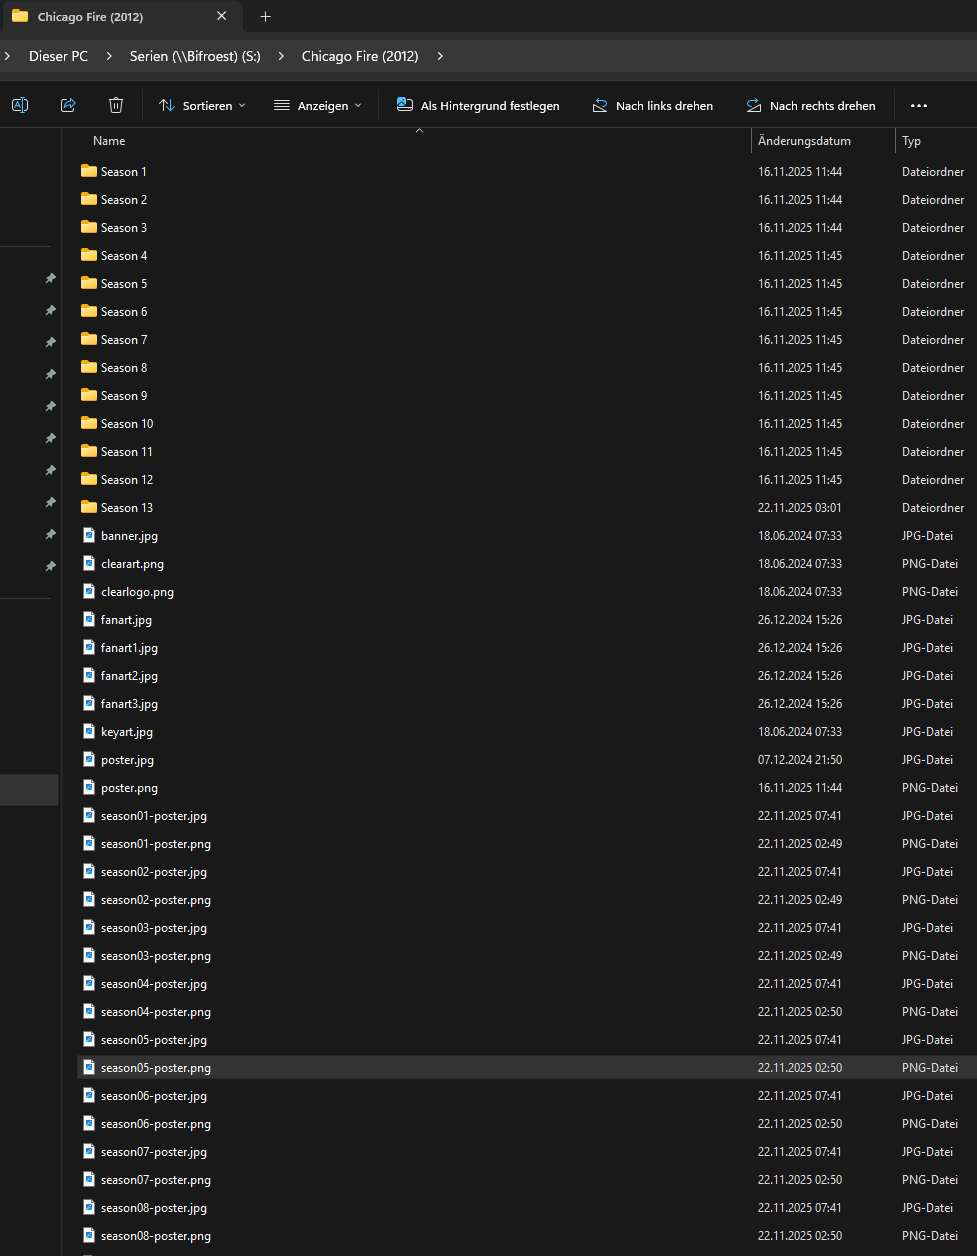Screen dimensions: 977x1256
Task: Click the Delete trash icon
Action: [116, 105]
